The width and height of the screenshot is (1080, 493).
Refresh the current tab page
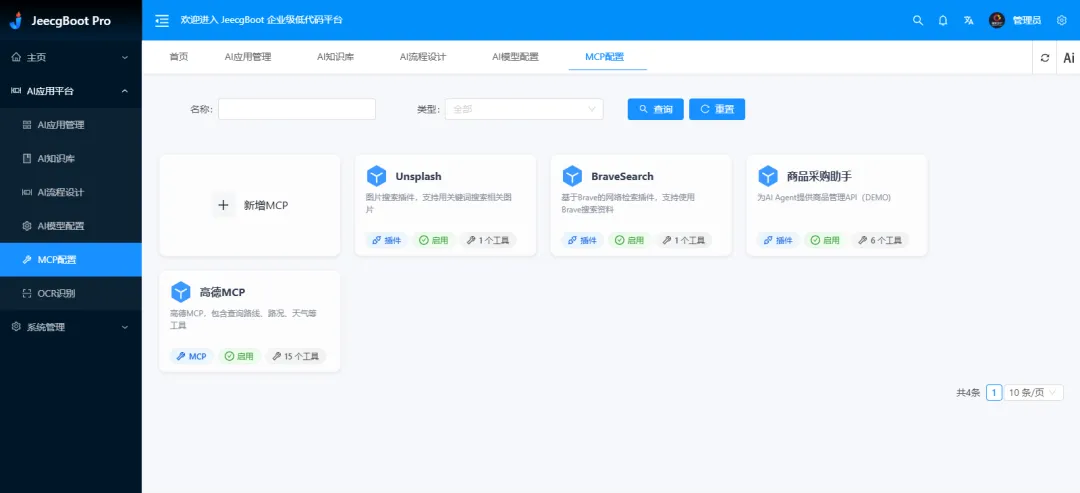(1045, 58)
